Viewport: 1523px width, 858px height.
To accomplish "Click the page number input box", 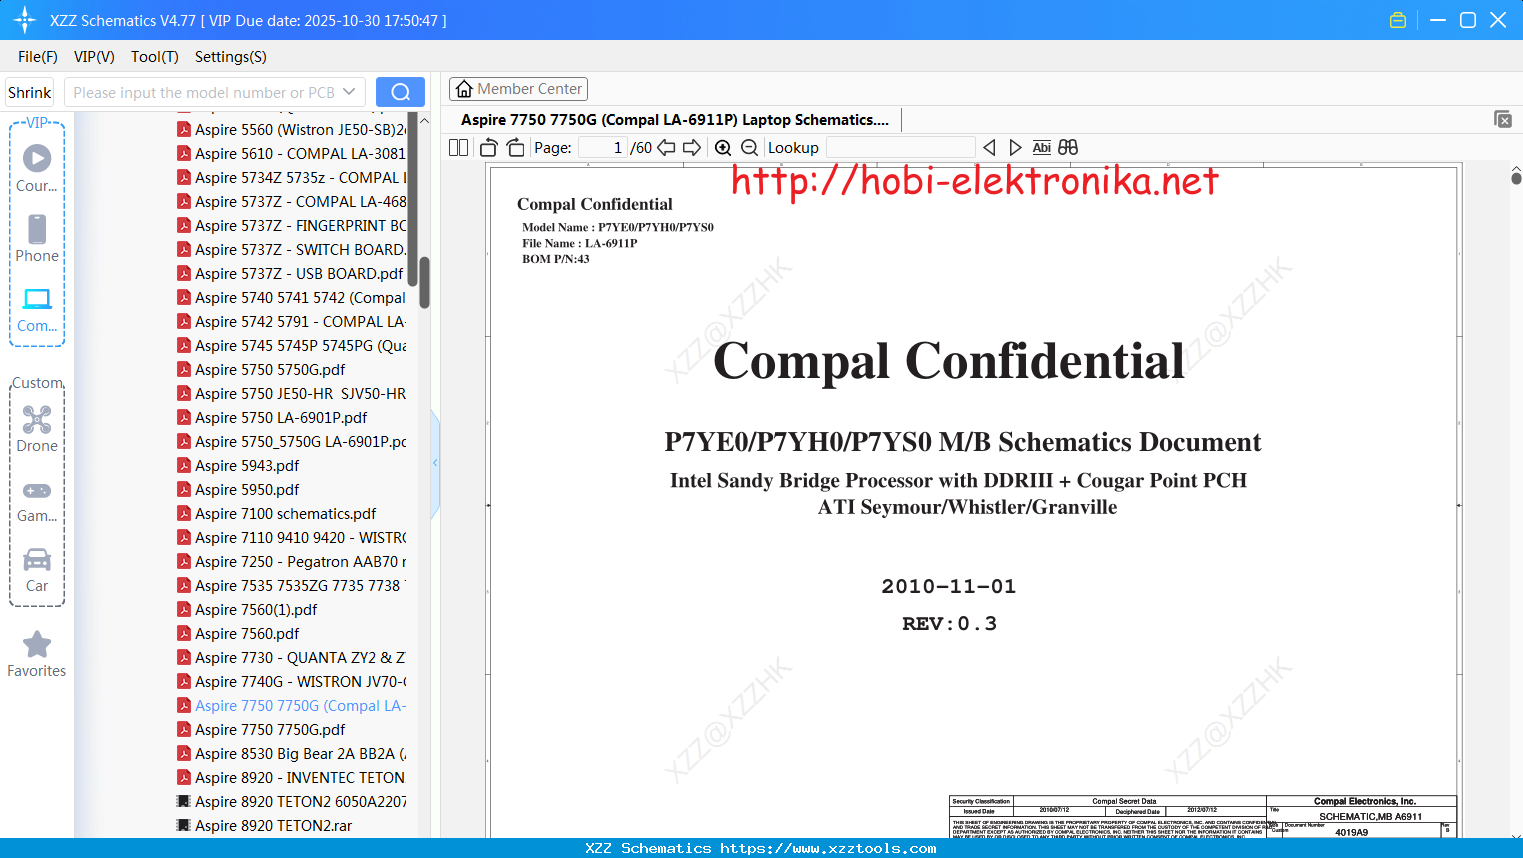I will pyautogui.click(x=603, y=147).
